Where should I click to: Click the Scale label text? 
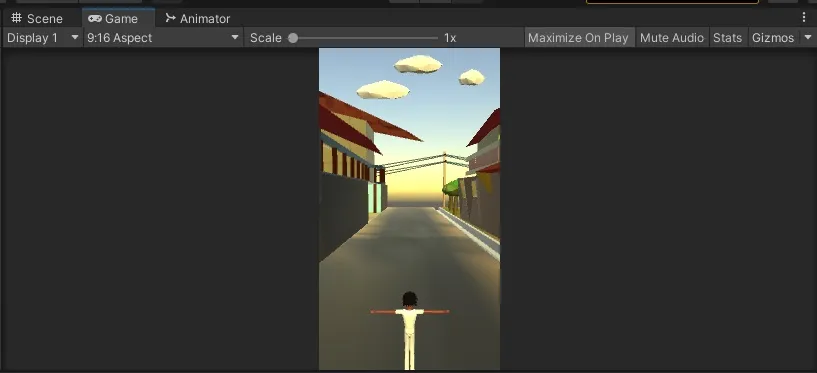[266, 38]
